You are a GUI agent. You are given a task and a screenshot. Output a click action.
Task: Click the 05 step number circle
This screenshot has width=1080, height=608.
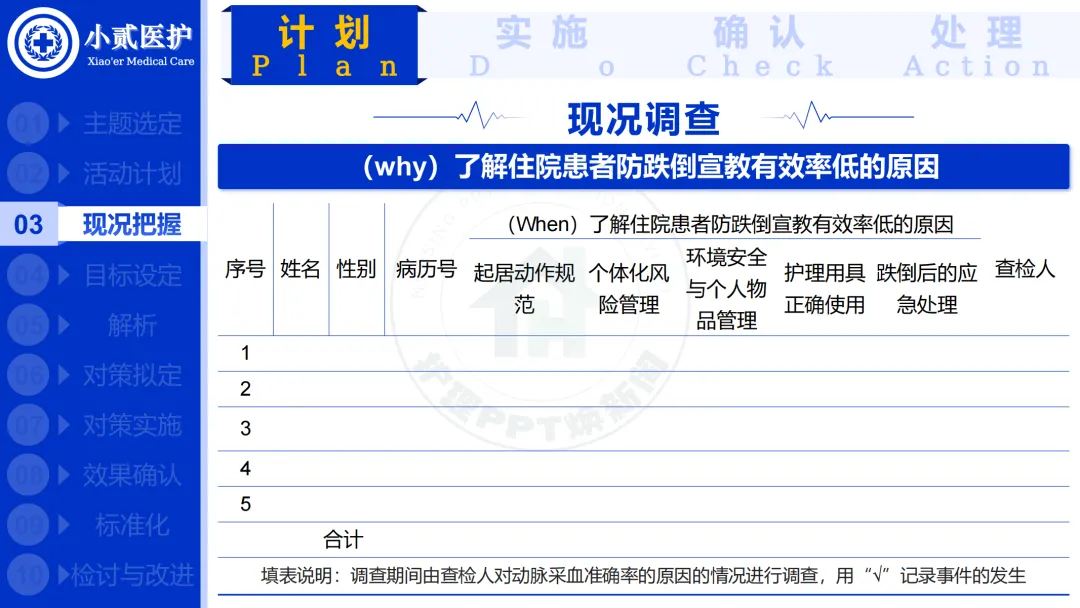tap(28, 325)
